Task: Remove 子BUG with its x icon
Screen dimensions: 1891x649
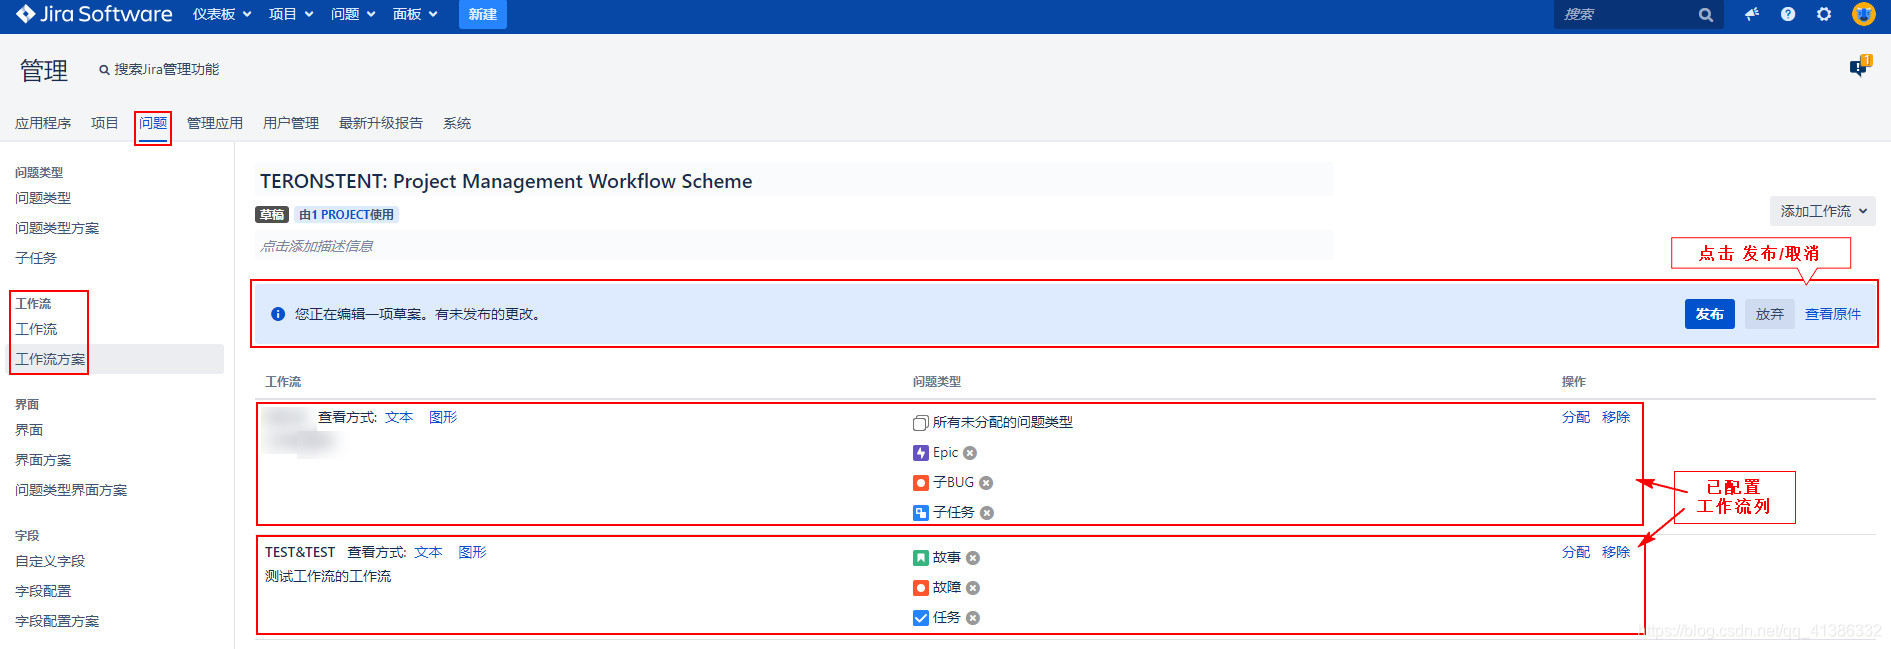Action: (x=986, y=483)
